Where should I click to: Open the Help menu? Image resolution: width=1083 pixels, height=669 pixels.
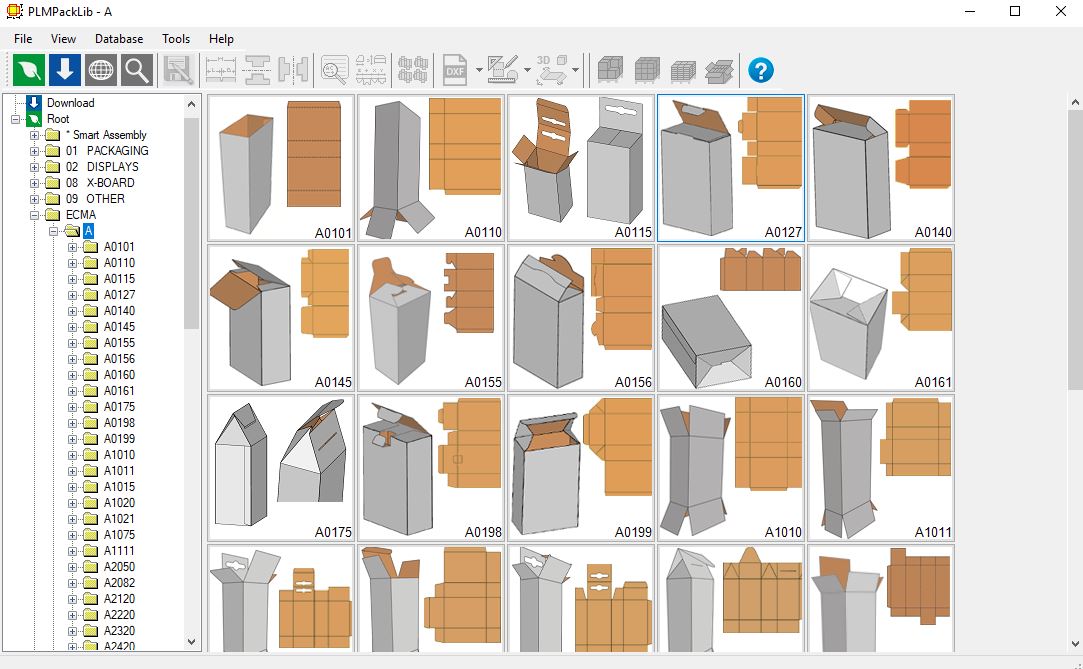pyautogui.click(x=221, y=39)
